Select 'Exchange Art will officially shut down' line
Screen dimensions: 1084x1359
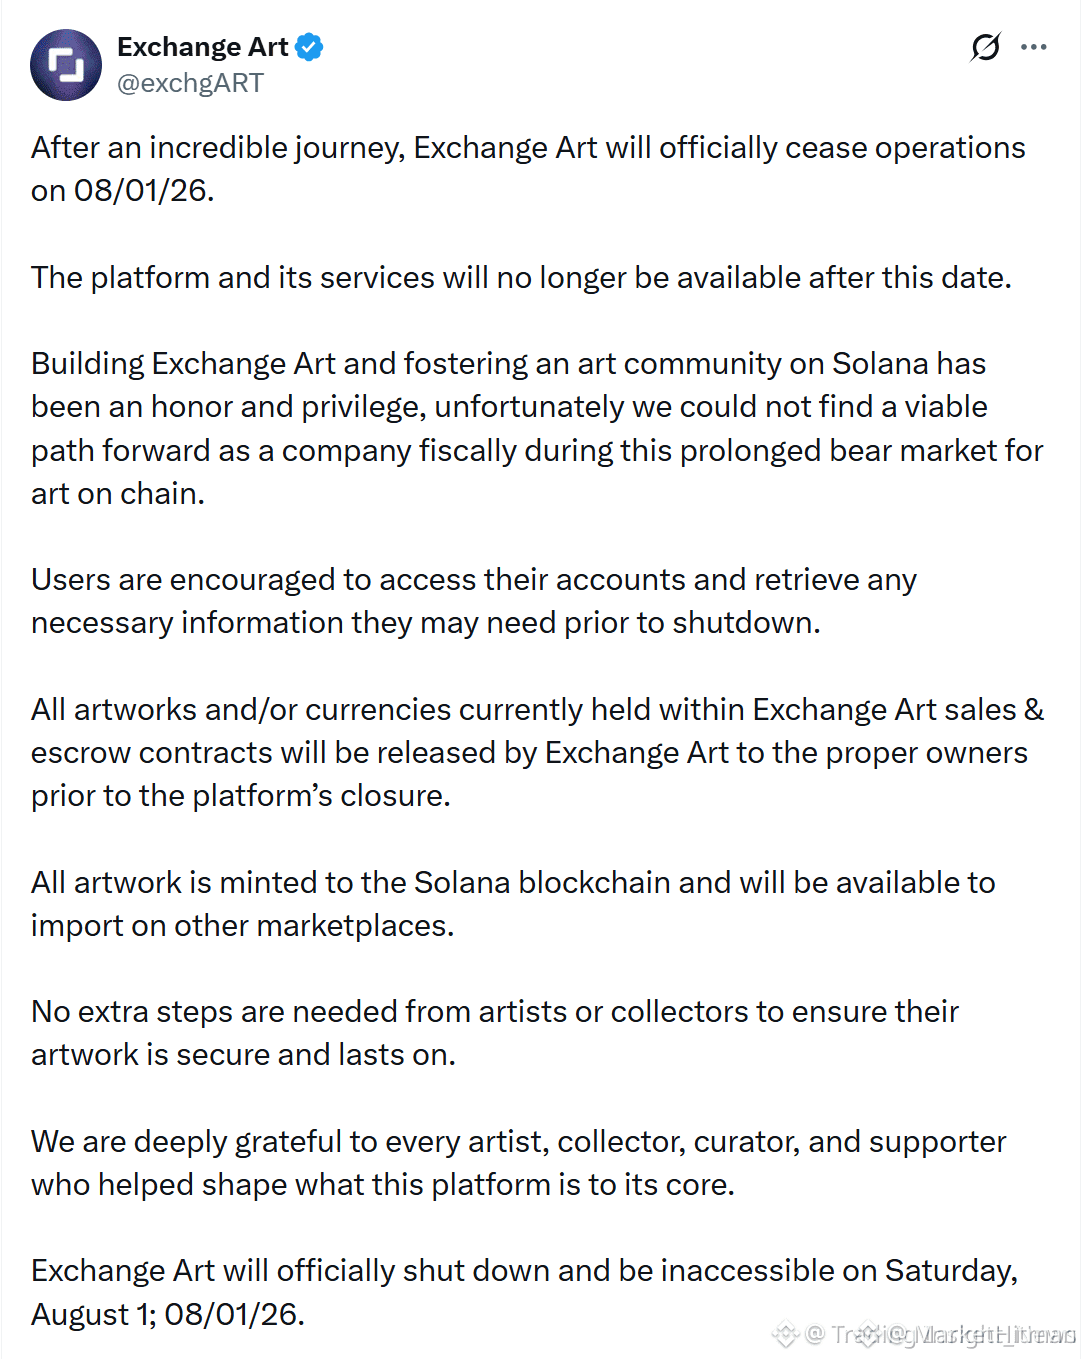point(525,1270)
